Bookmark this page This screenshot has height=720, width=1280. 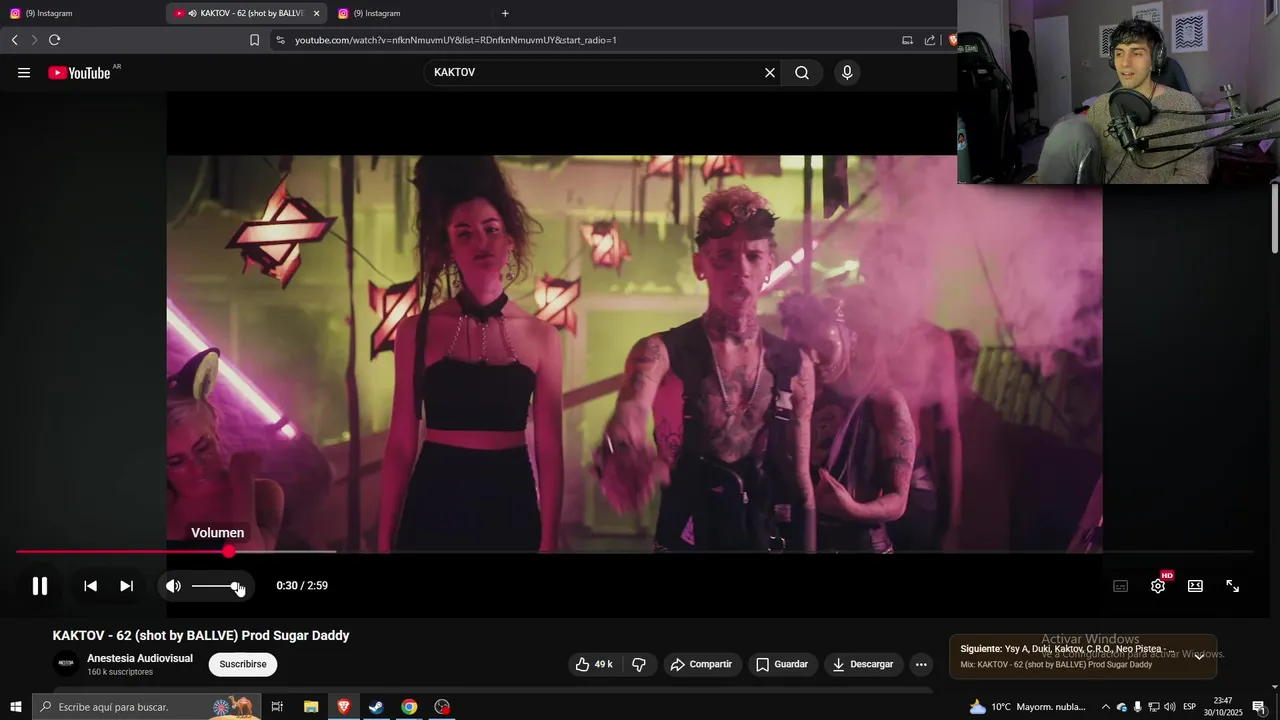click(254, 40)
